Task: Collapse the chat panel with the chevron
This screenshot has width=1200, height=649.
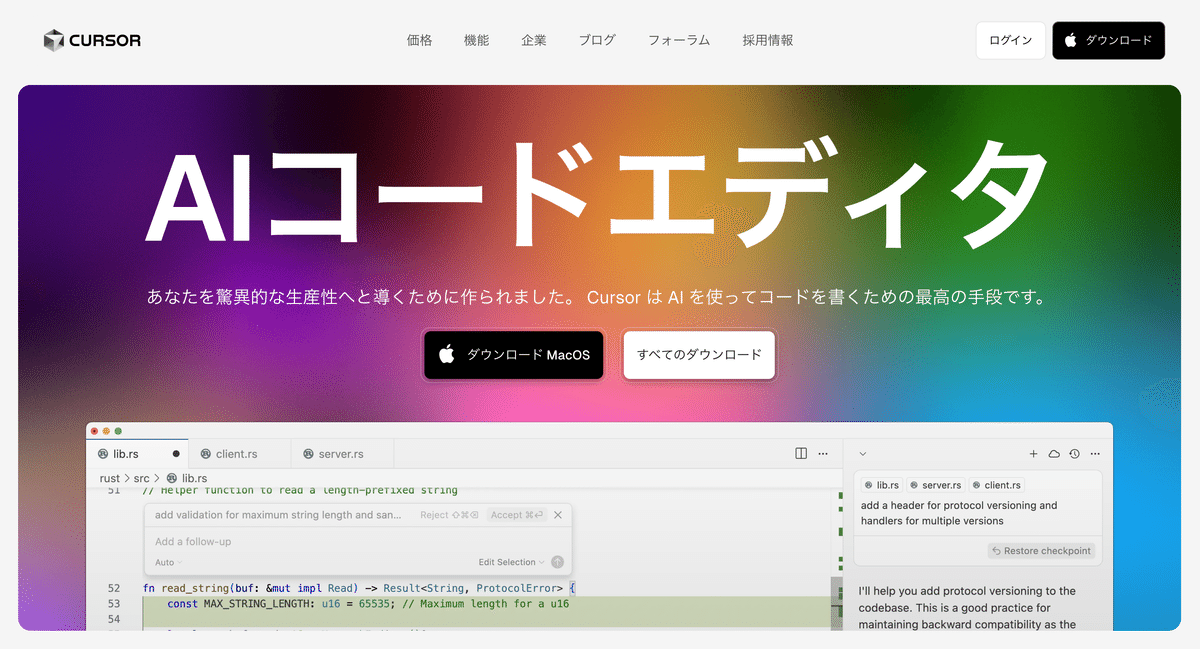Action: pos(864,453)
